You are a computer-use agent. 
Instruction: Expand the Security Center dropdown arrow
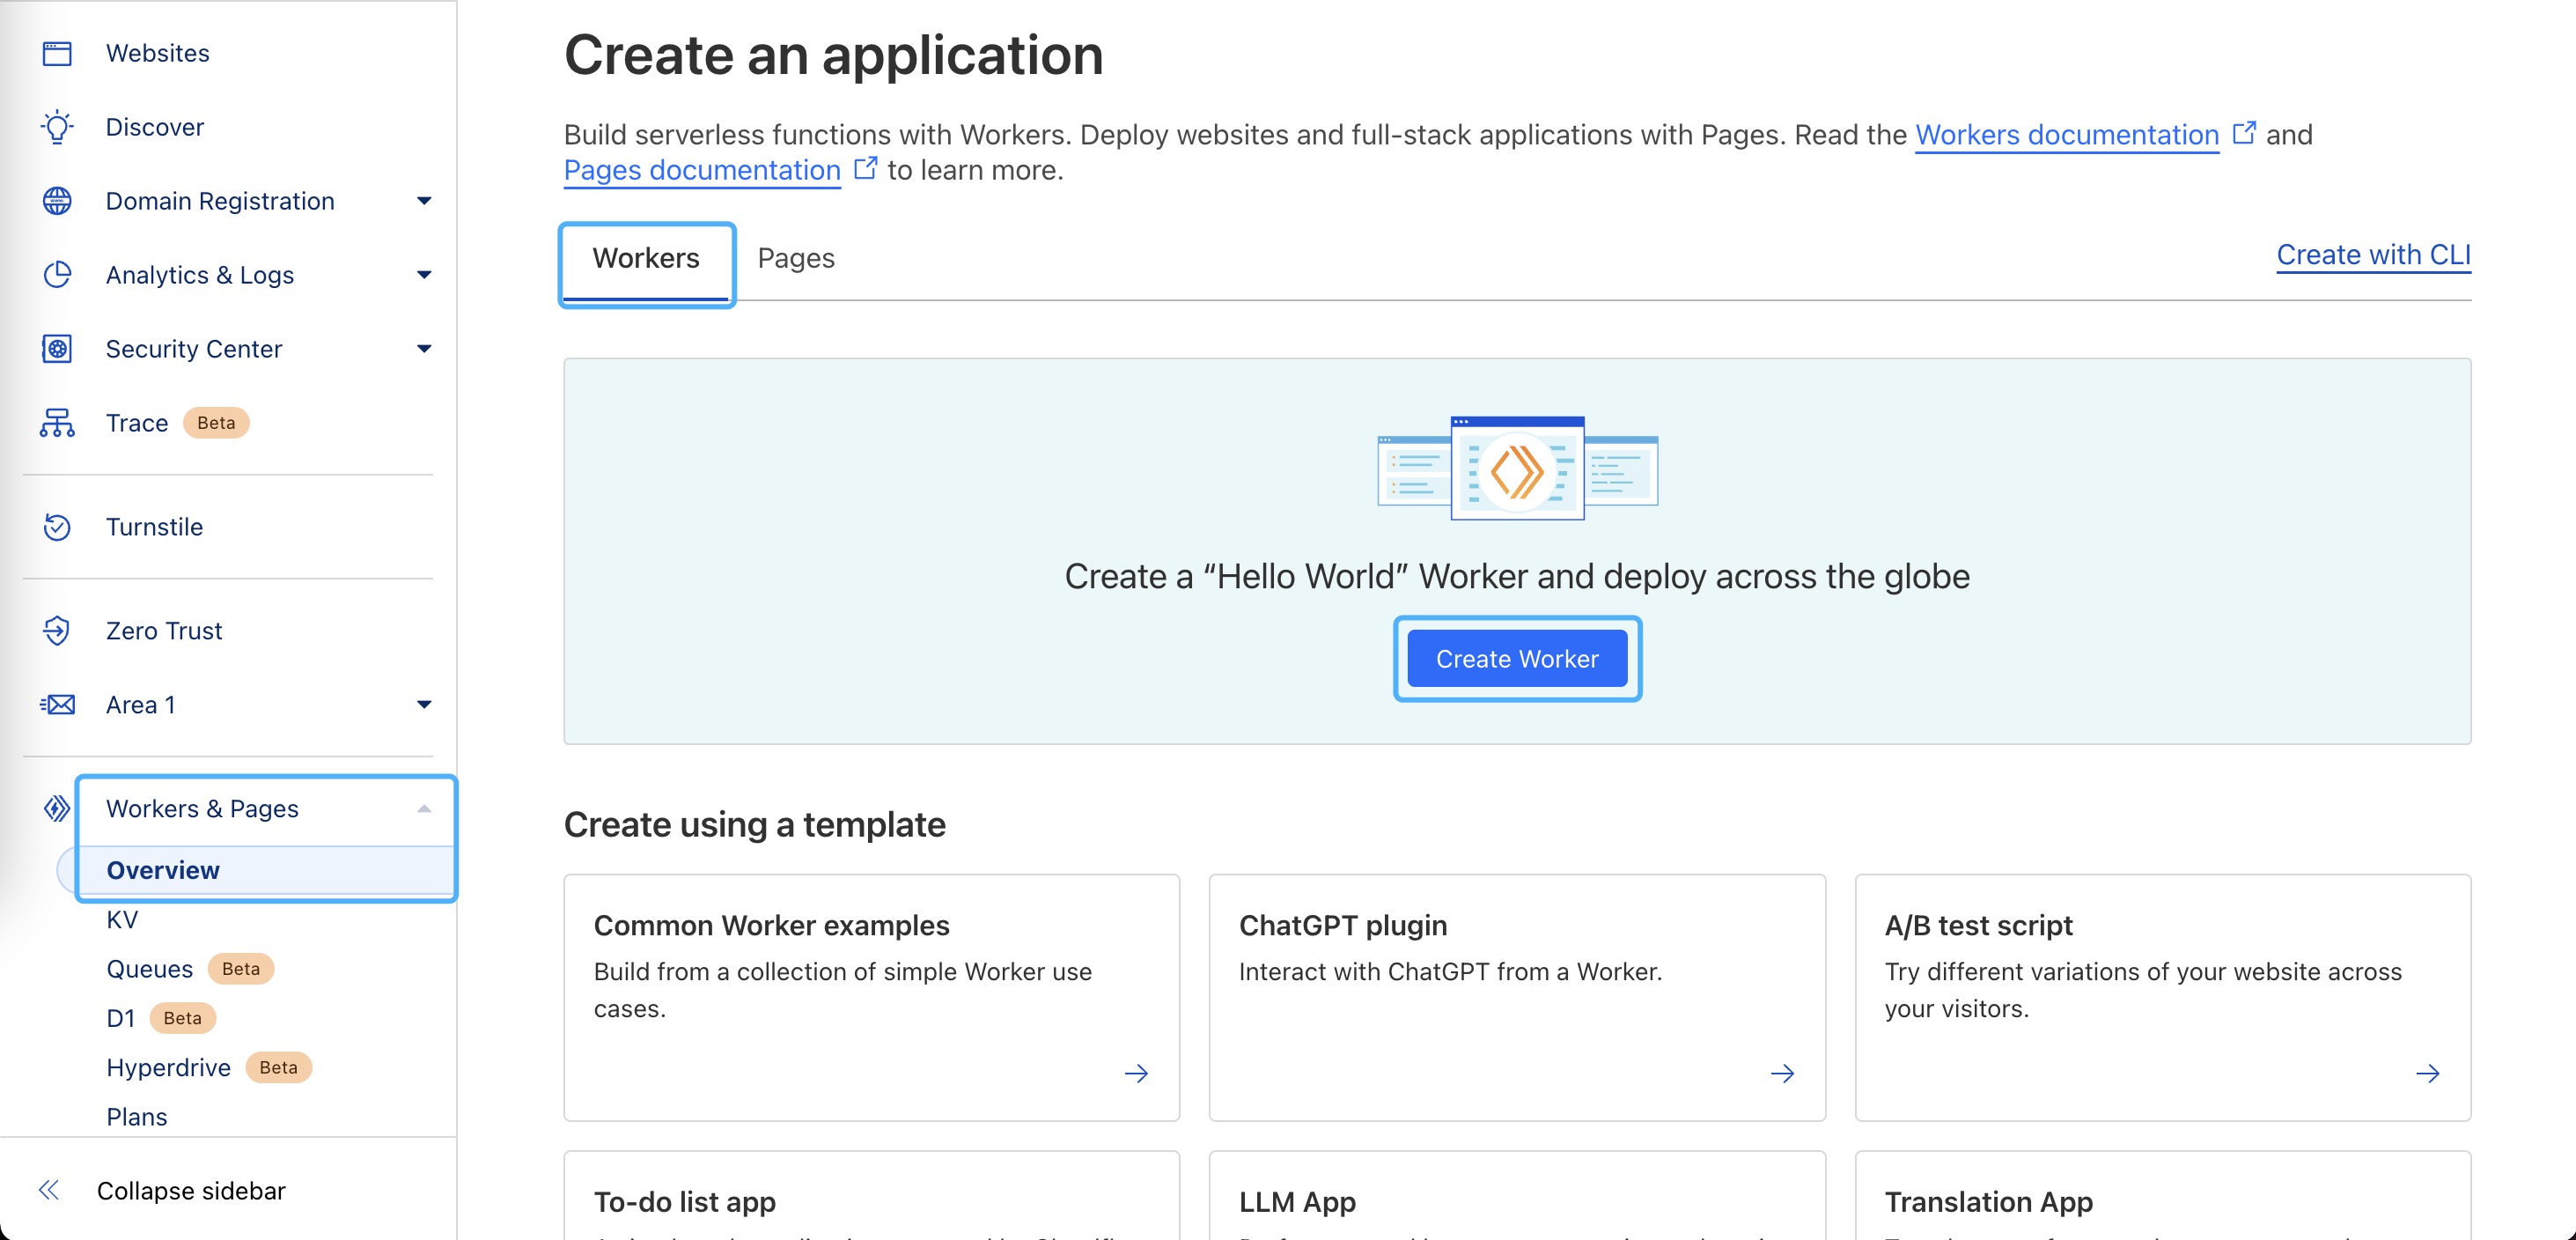(424, 349)
